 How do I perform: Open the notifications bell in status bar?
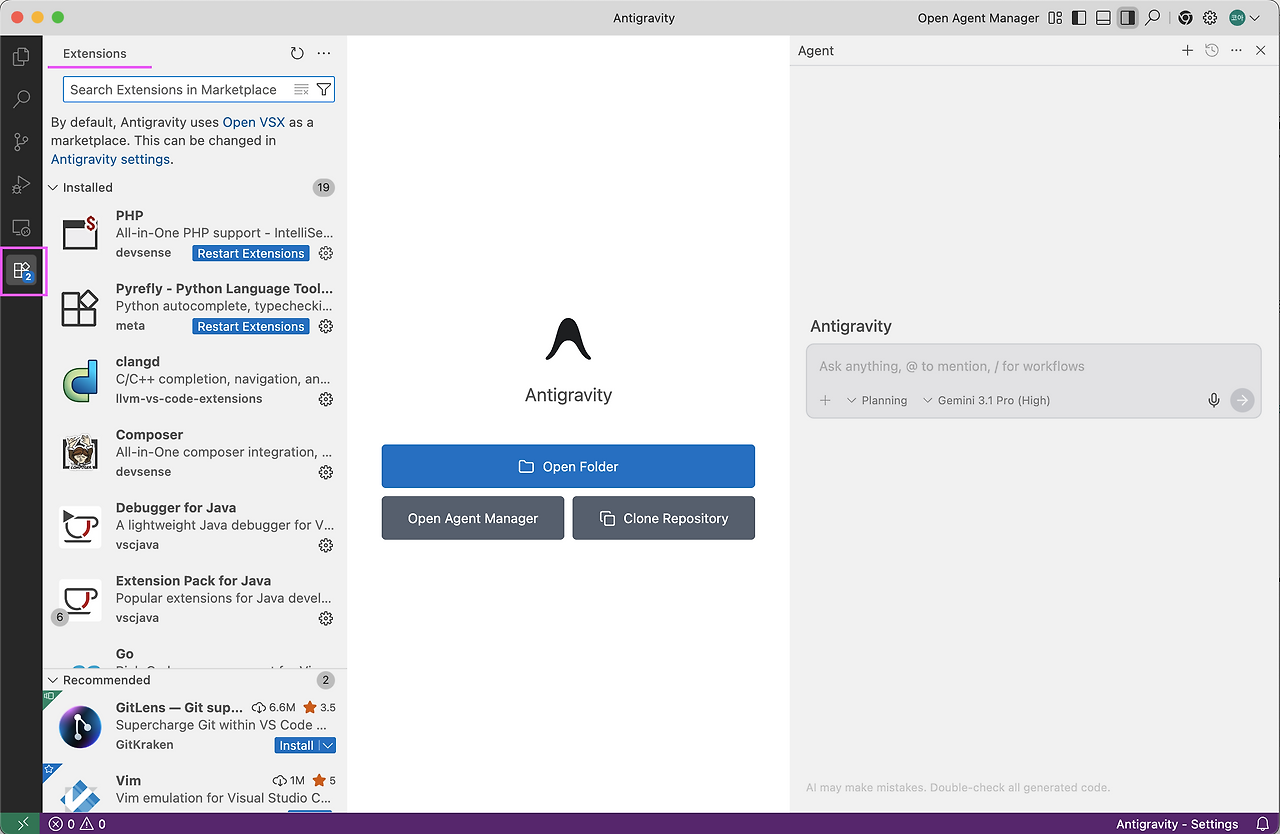[x=1262, y=824]
